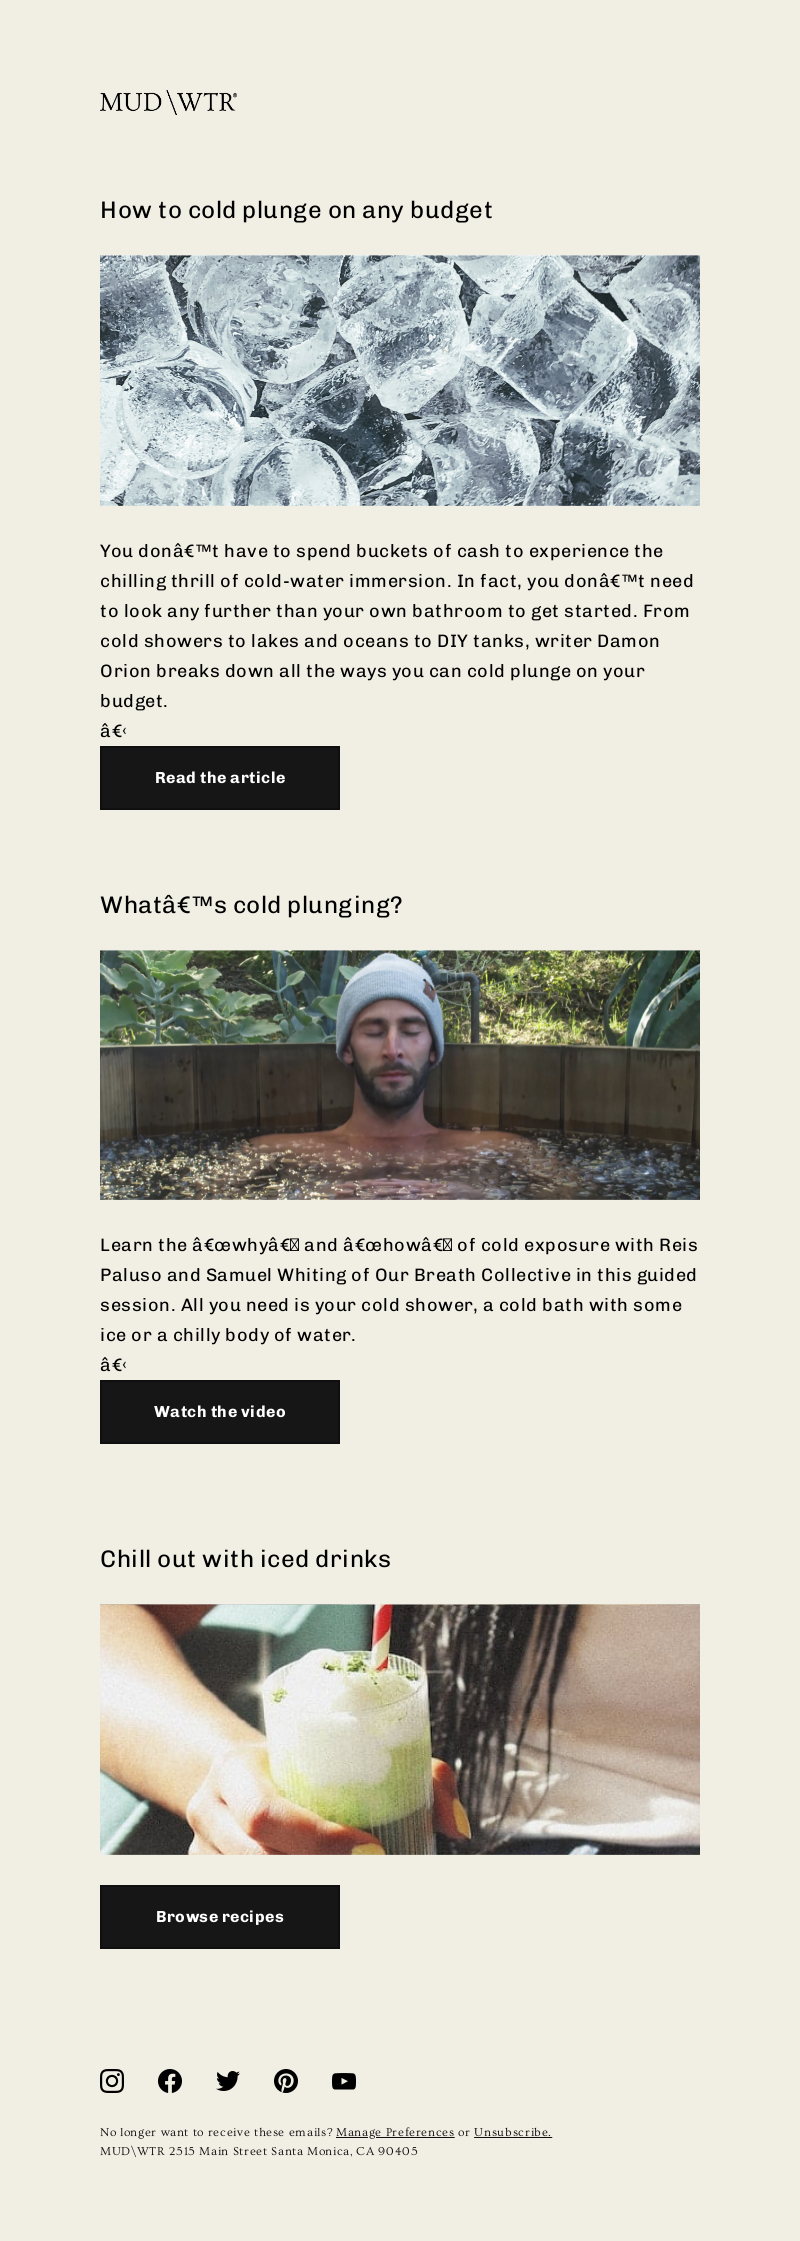Click the MUD\WTR logo

click(168, 102)
